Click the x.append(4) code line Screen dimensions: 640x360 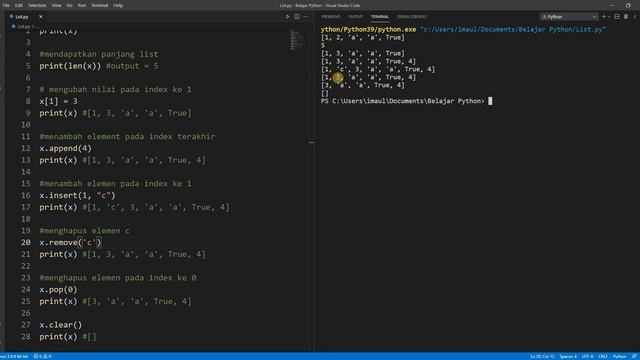65,148
